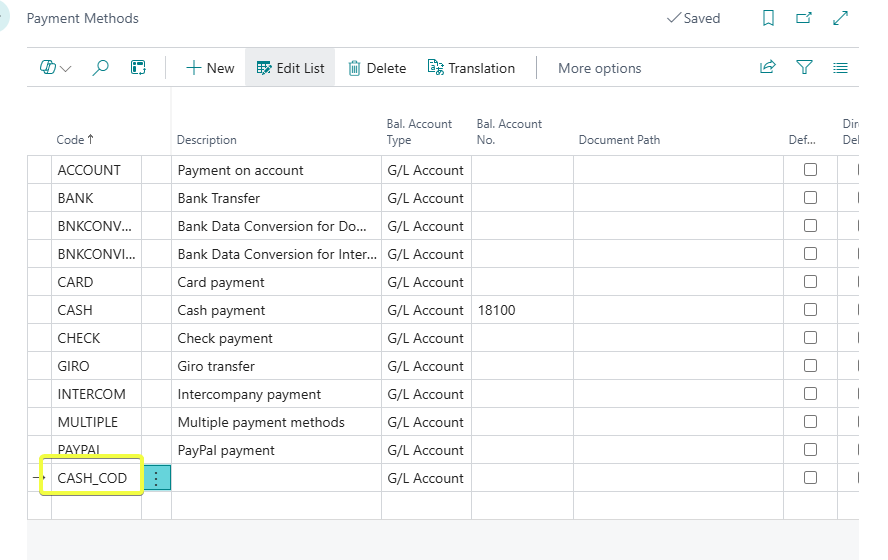Select the INTERCOM code cell
This screenshot has width=888, height=560.
click(96, 394)
